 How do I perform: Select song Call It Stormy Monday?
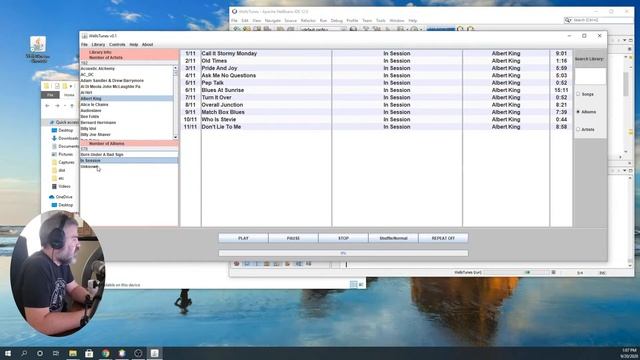(229, 53)
